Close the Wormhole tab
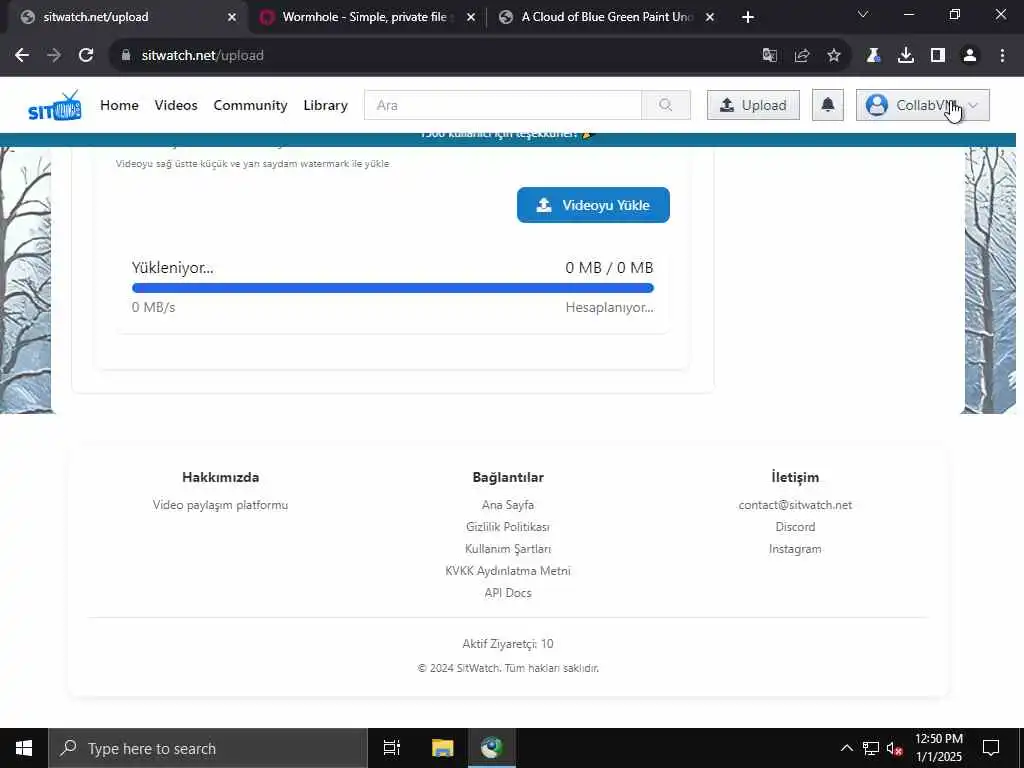1024x768 pixels. 471,17
